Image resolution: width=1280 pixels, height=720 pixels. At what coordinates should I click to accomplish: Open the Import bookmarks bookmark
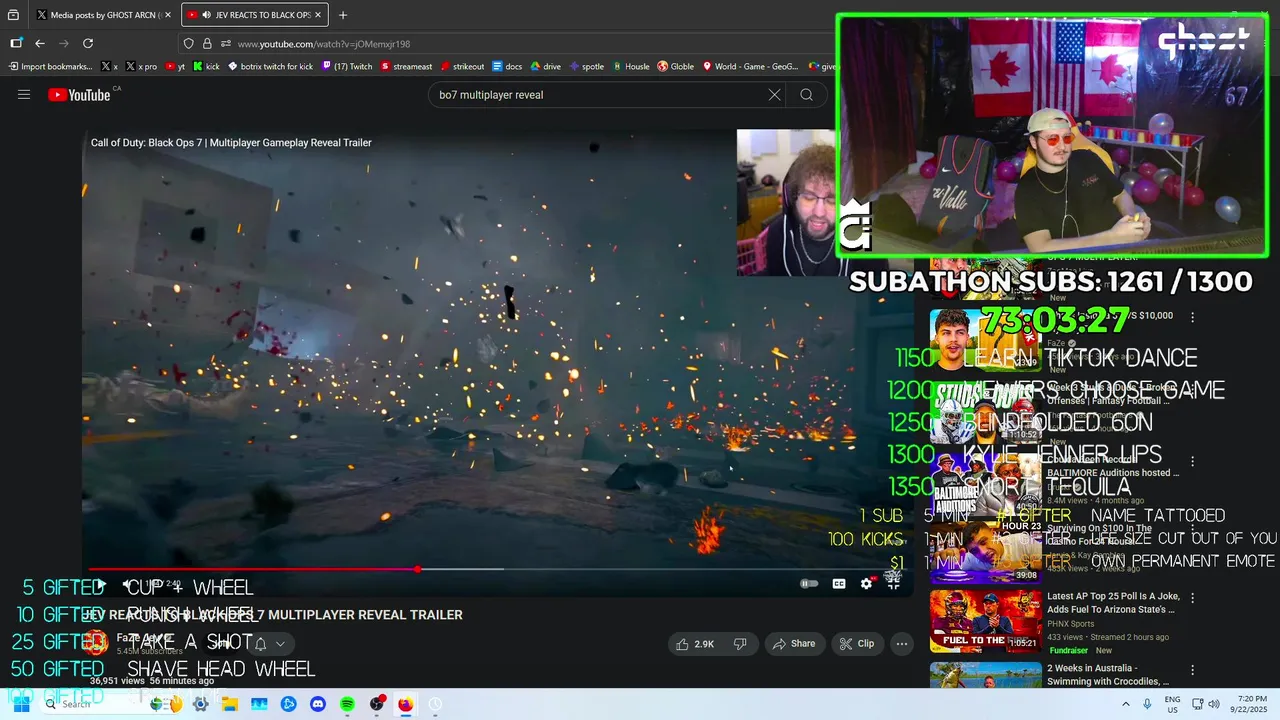tap(52, 66)
